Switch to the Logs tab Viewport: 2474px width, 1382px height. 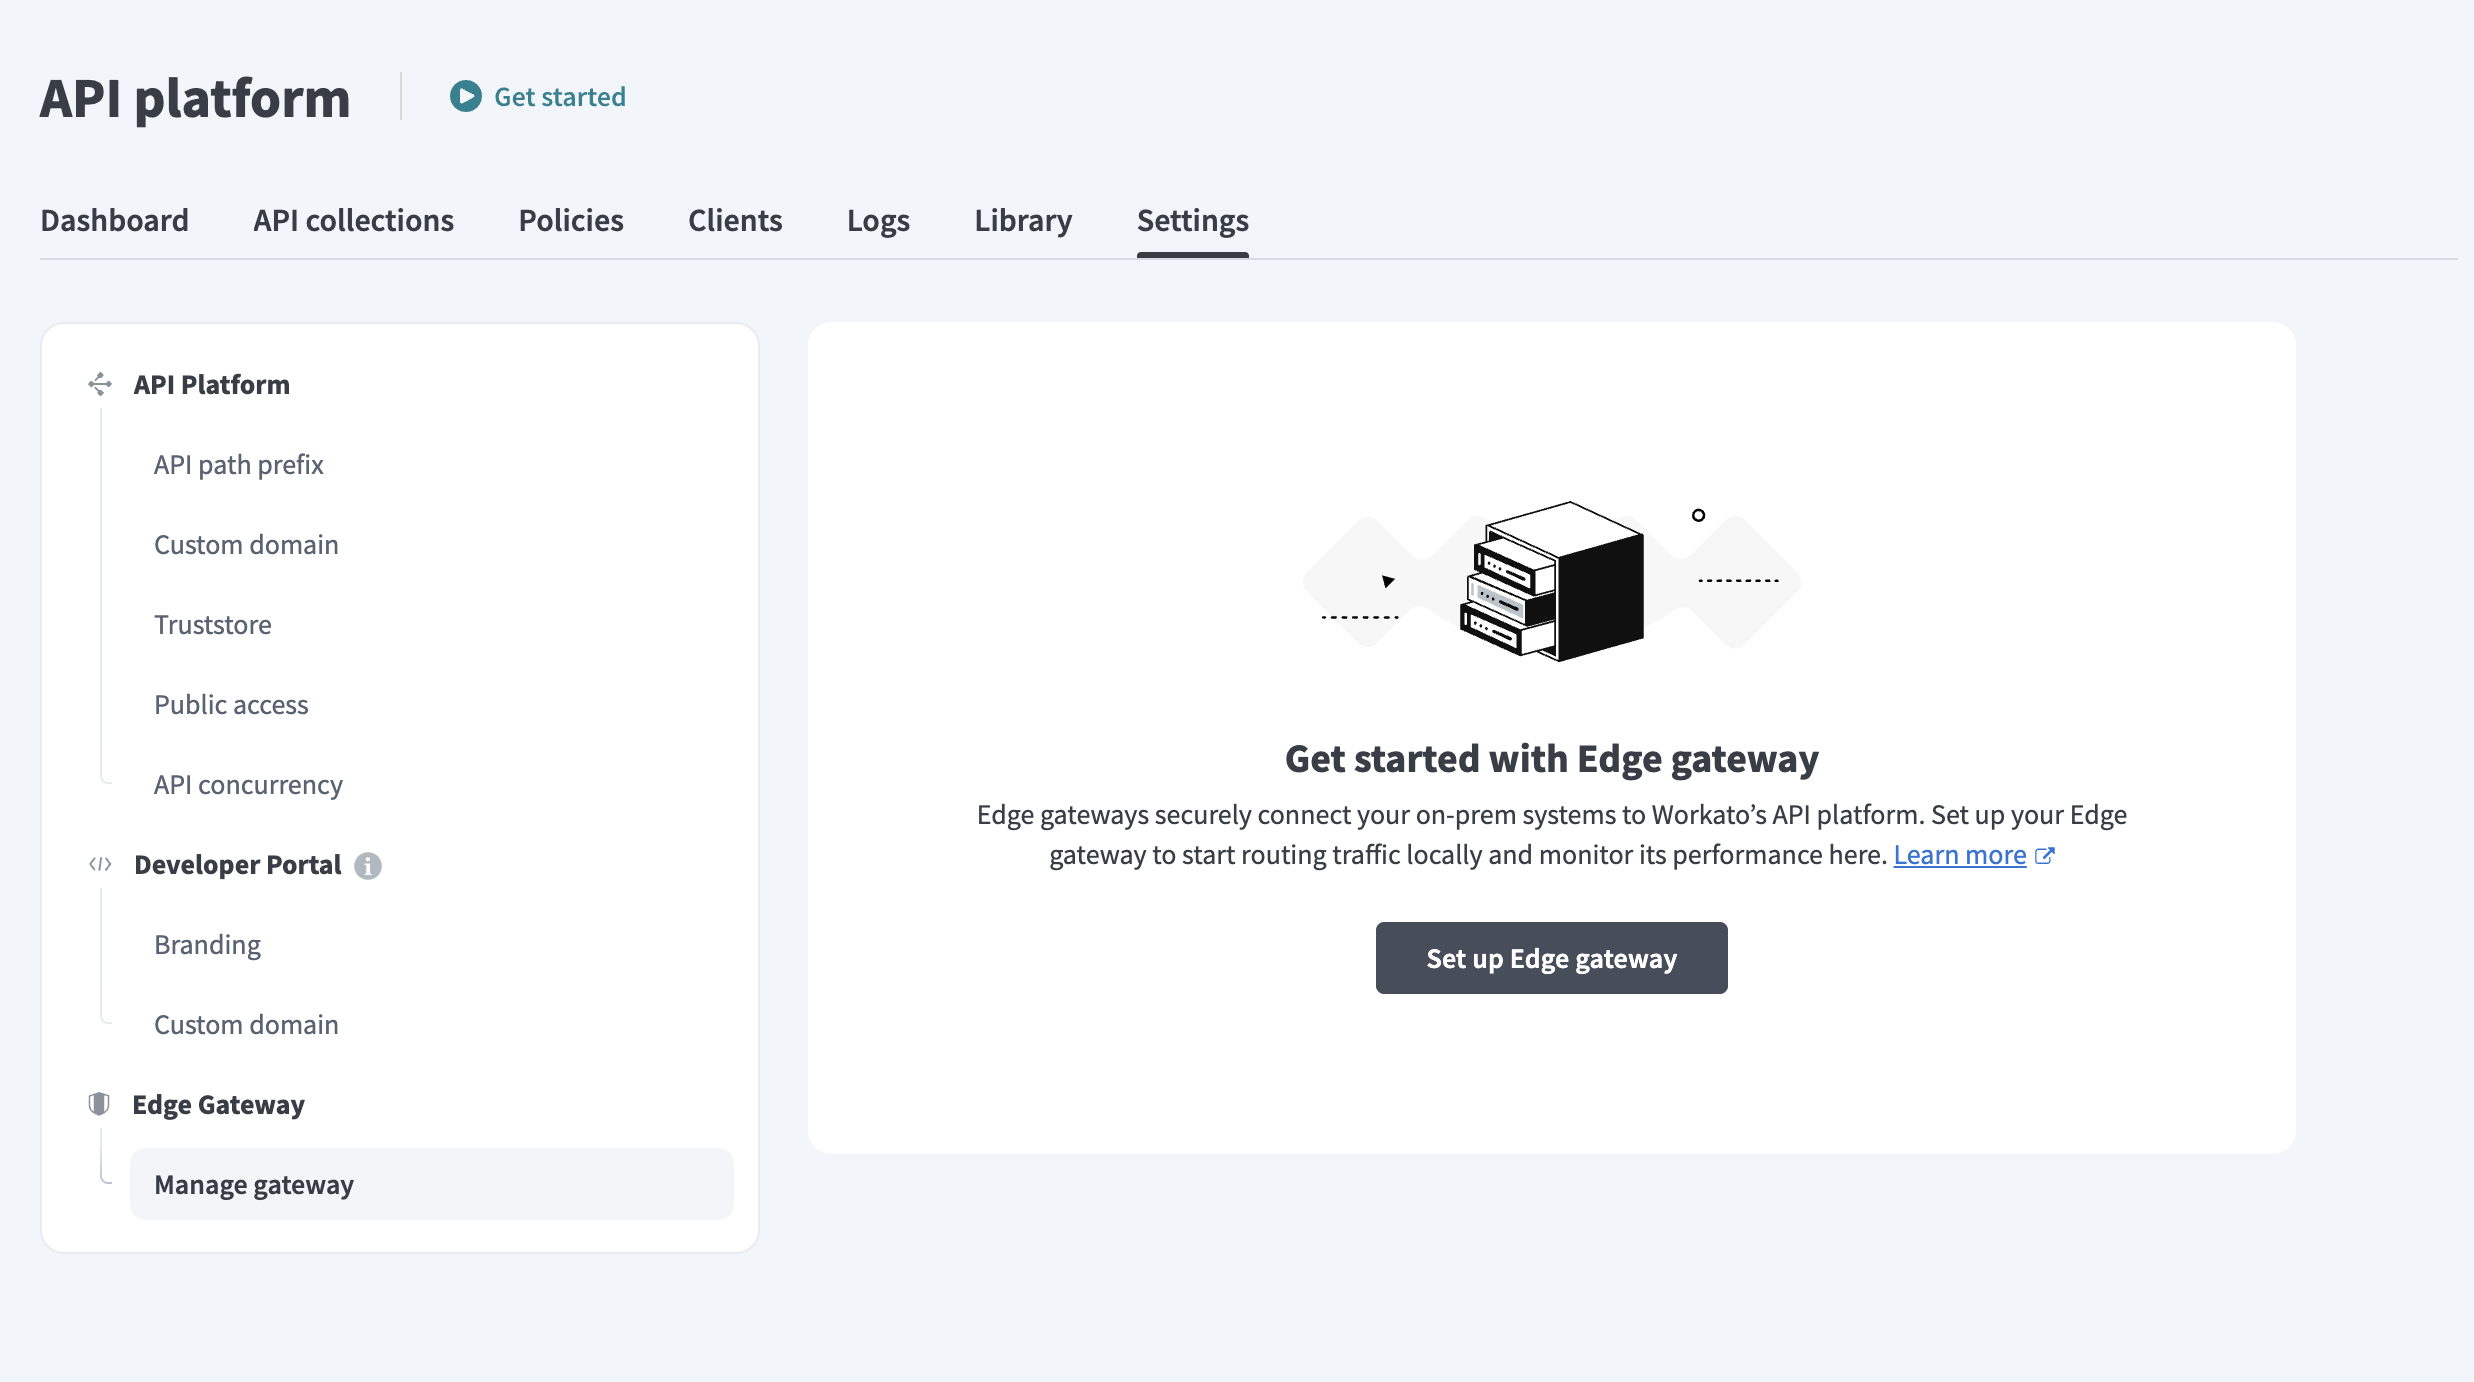point(877,220)
